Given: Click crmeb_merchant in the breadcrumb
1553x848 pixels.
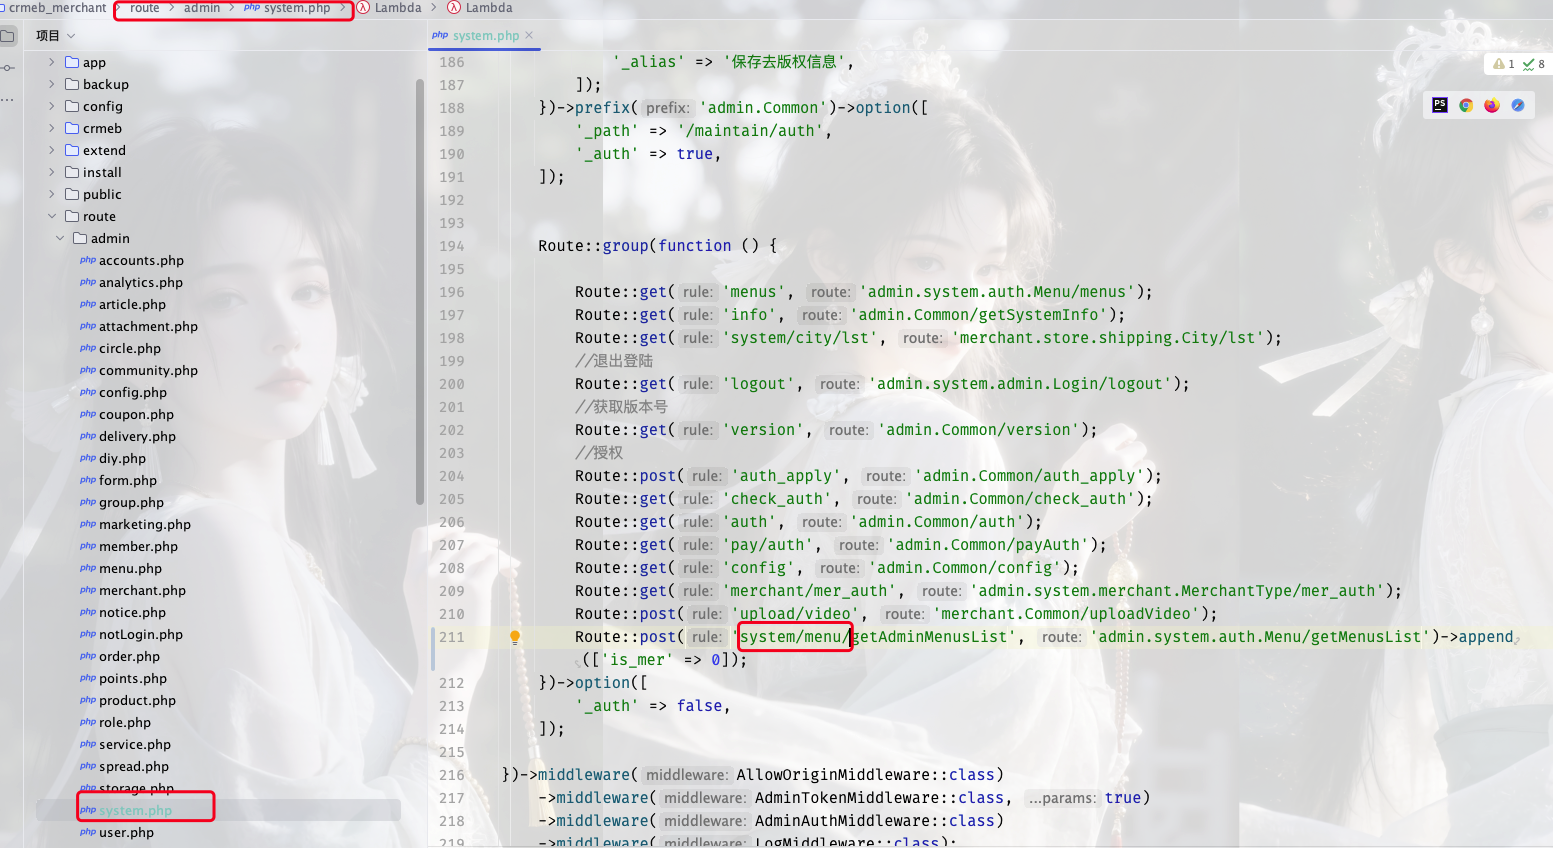Looking at the screenshot, I should [x=57, y=8].
